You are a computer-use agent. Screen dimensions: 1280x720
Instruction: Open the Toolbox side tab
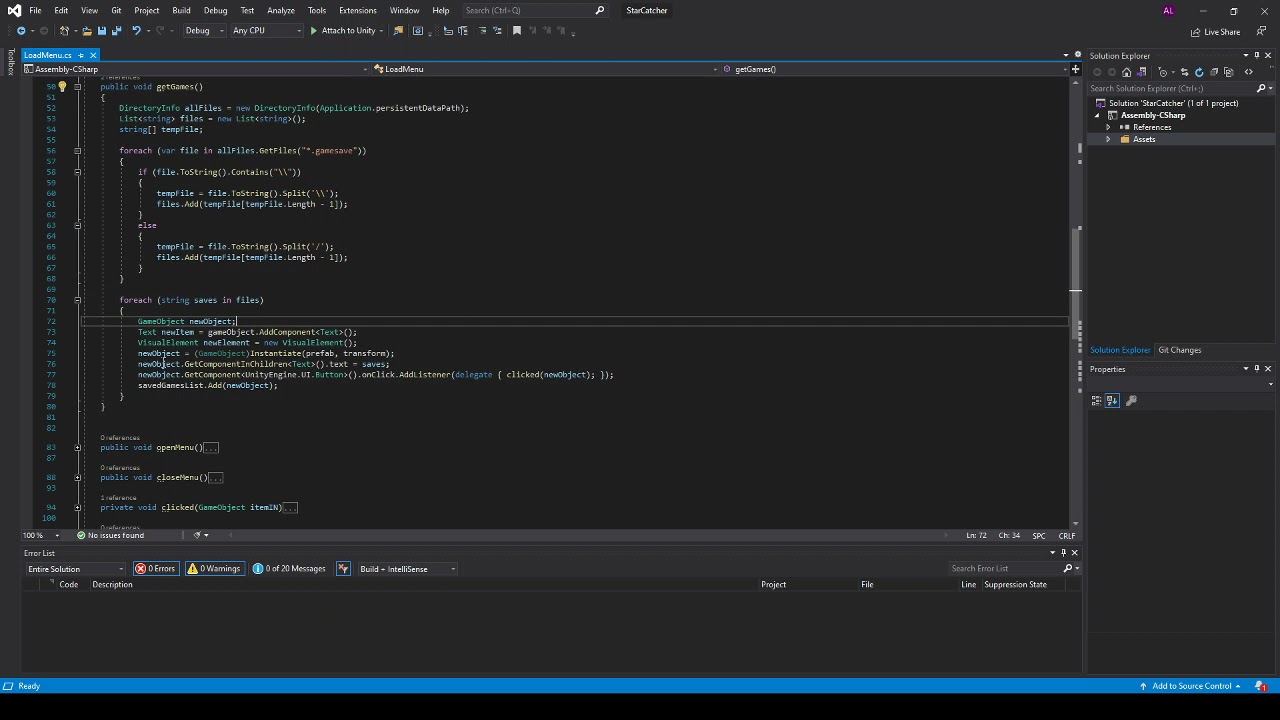10,63
